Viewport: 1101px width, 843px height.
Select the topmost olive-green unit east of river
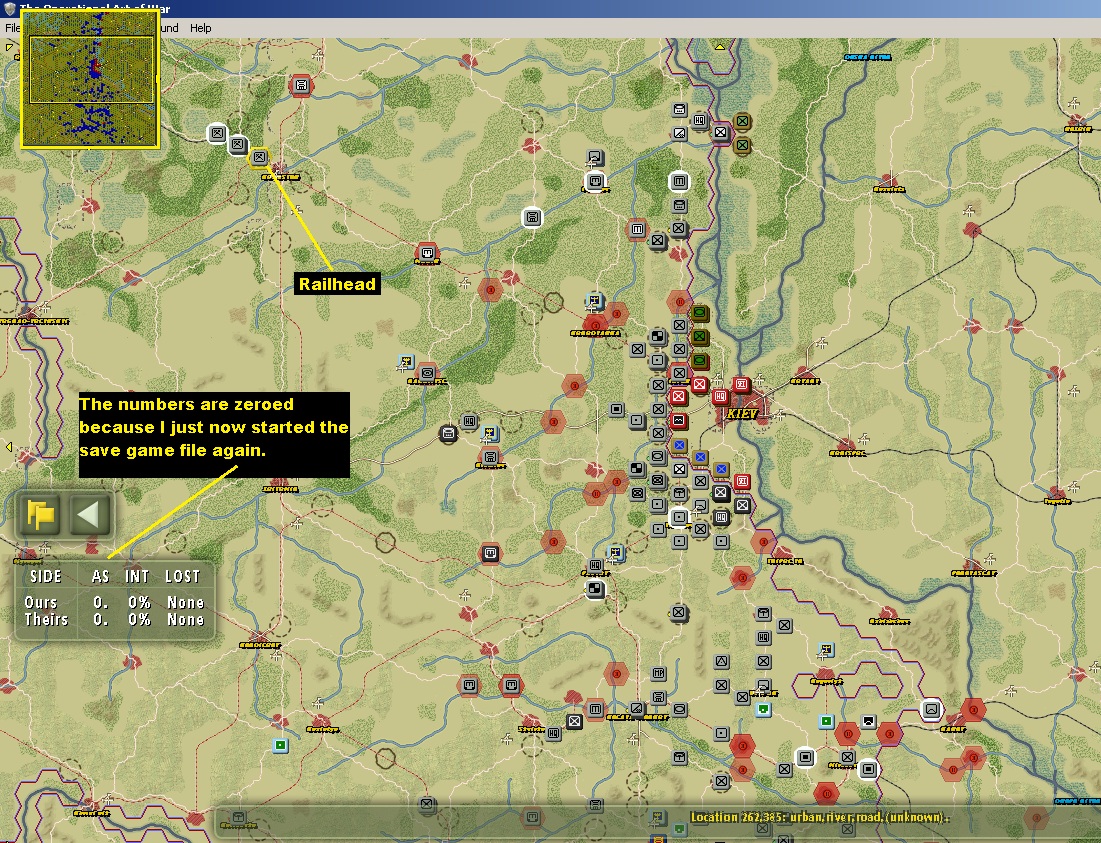point(742,121)
